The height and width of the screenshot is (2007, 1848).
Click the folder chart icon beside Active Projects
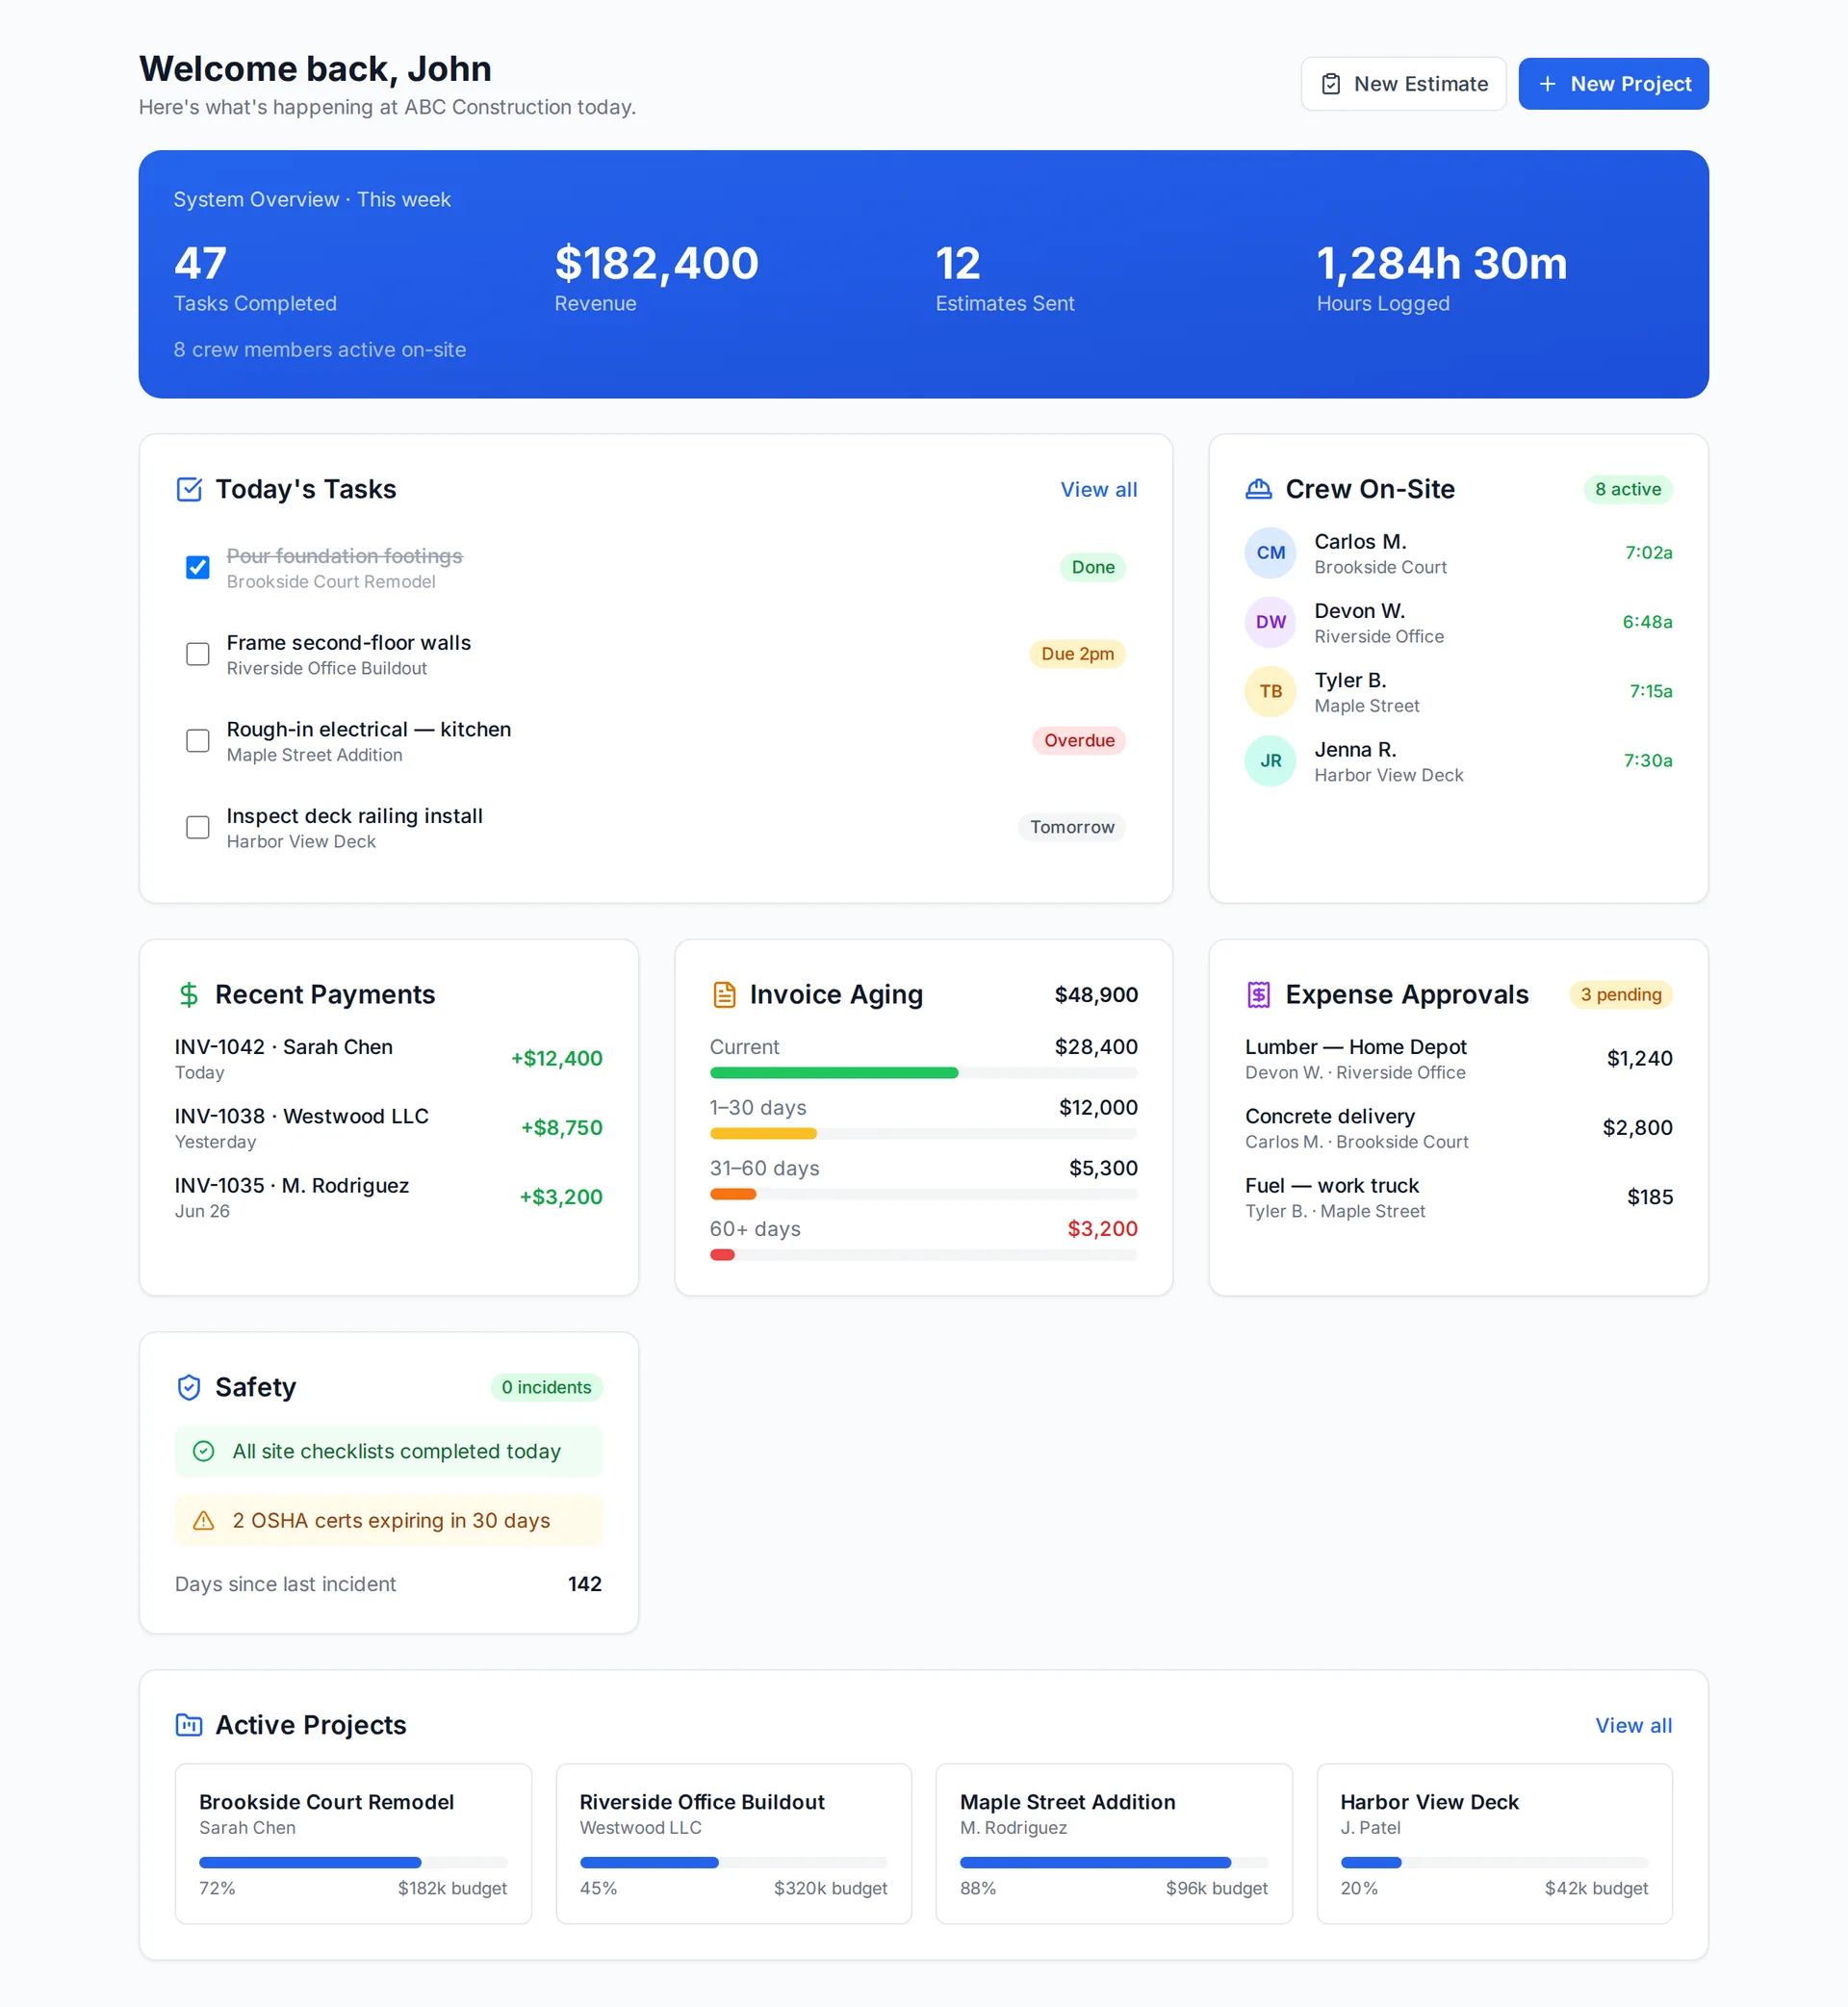[189, 1725]
